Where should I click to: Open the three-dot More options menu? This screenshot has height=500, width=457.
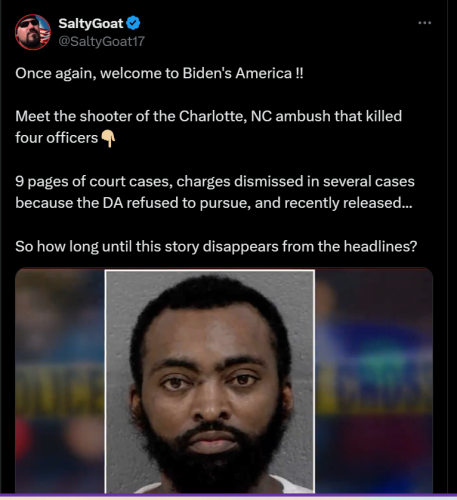click(x=425, y=23)
